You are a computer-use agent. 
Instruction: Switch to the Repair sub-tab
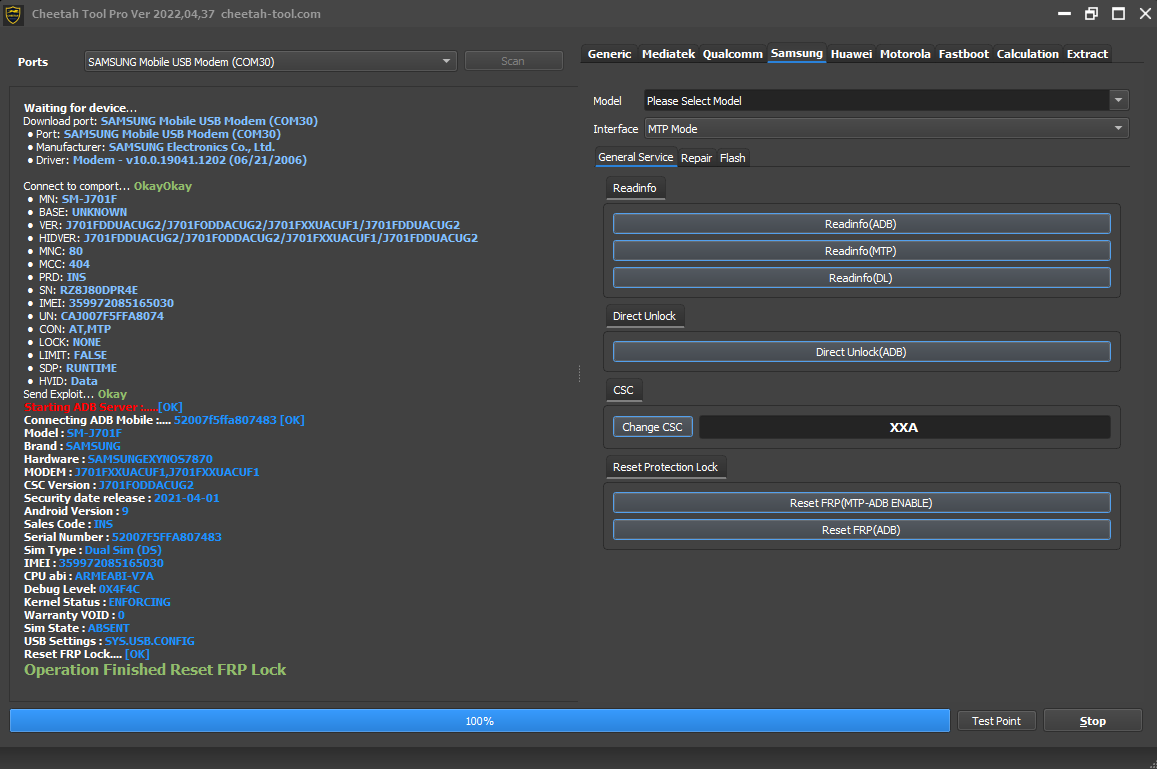(696, 158)
